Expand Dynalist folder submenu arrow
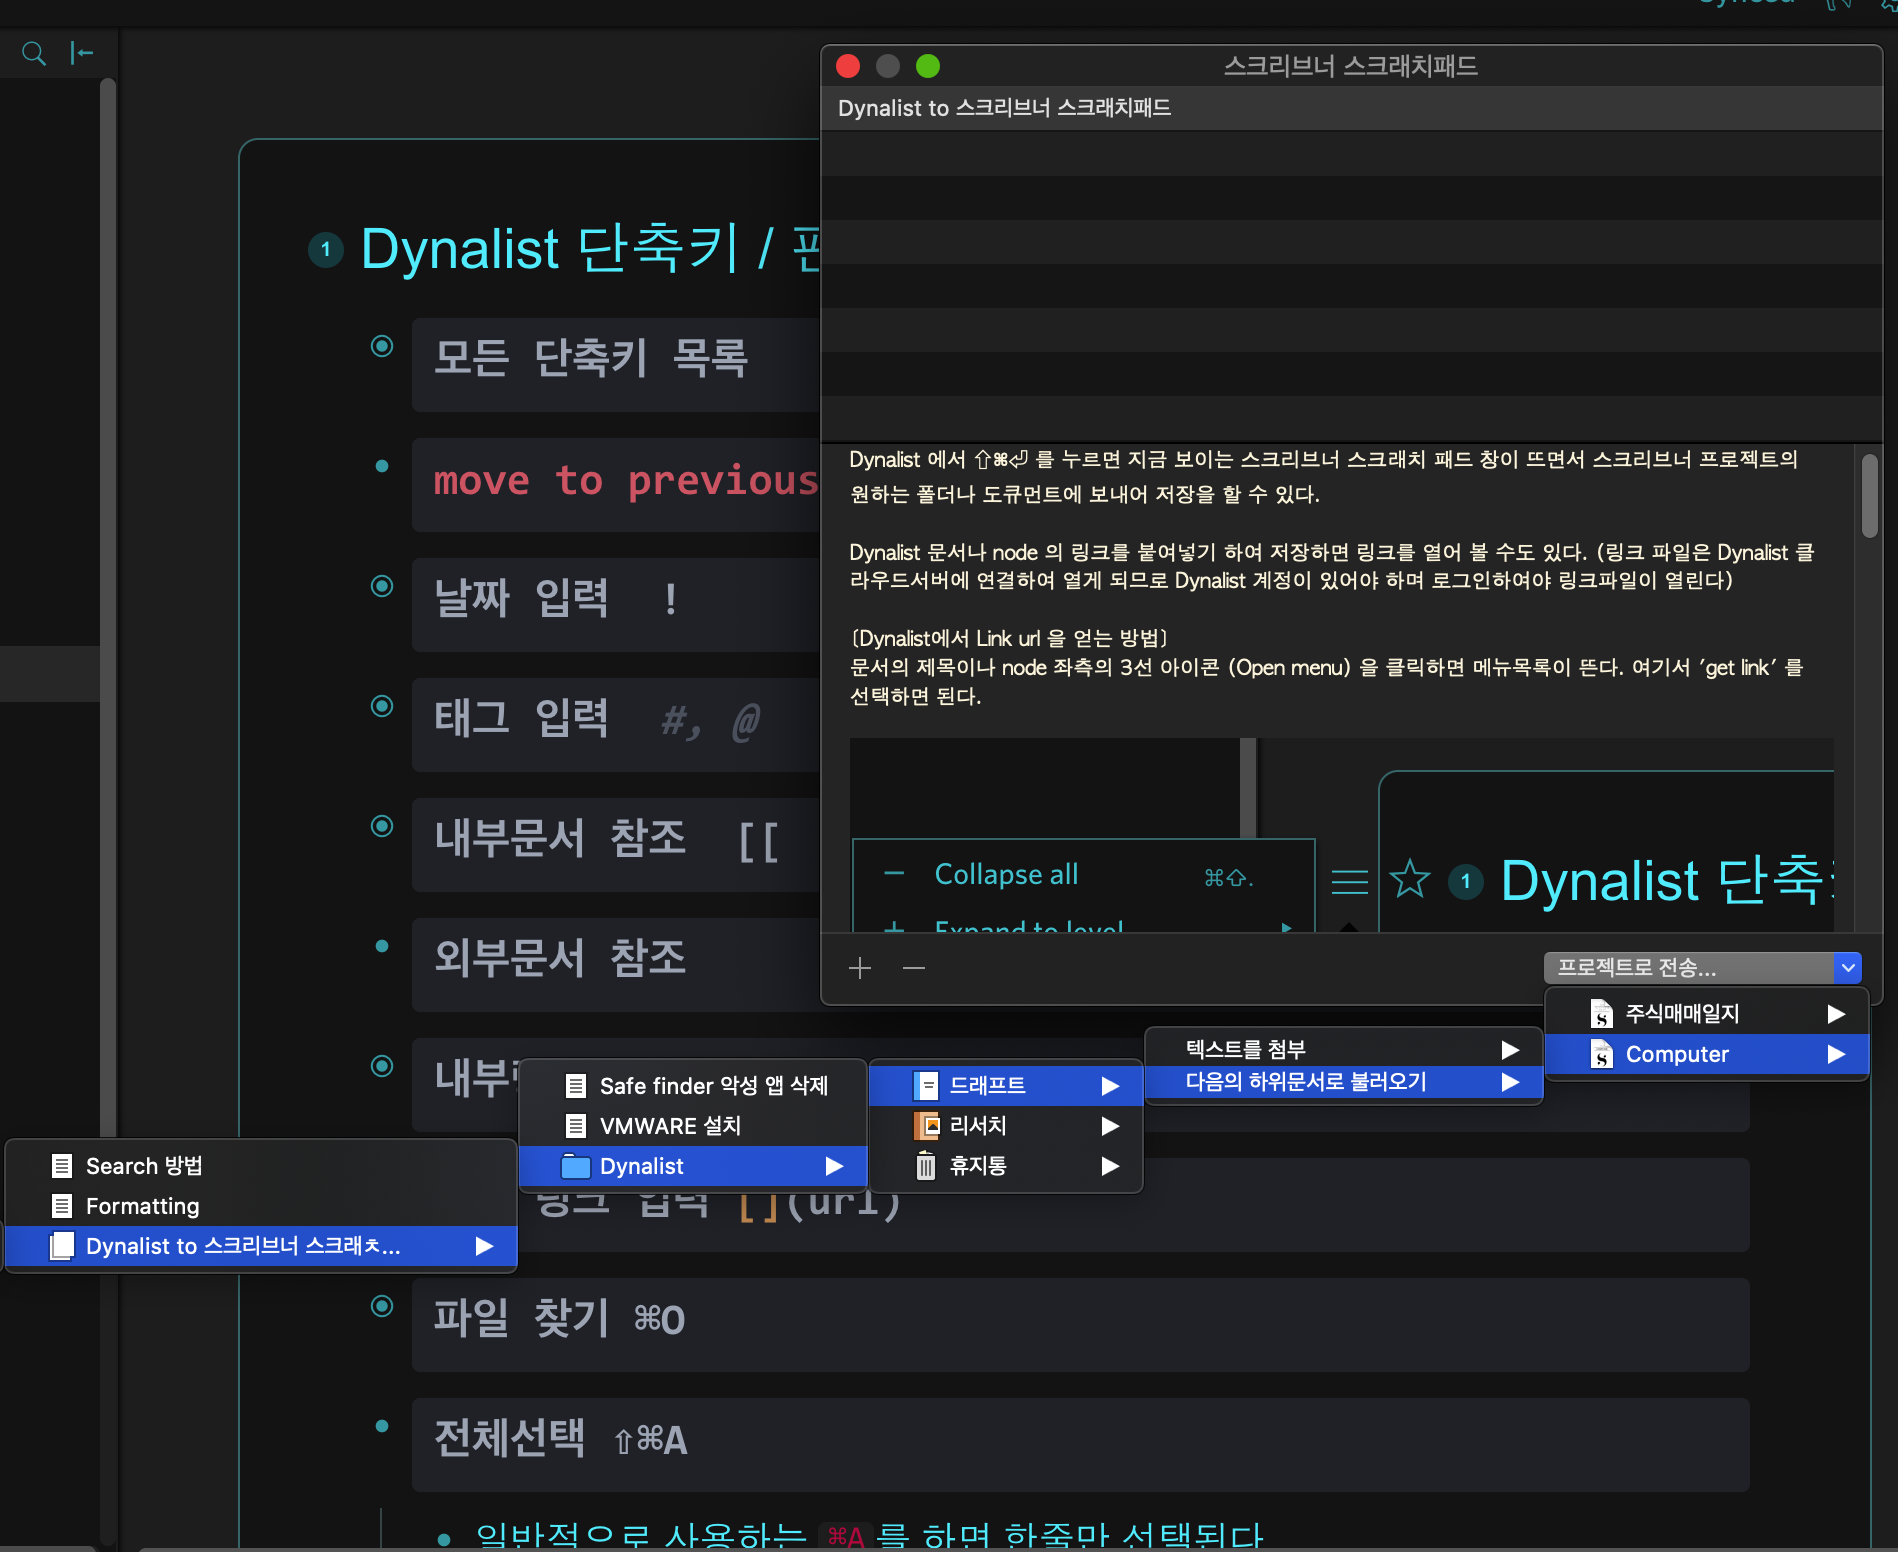 [834, 1166]
